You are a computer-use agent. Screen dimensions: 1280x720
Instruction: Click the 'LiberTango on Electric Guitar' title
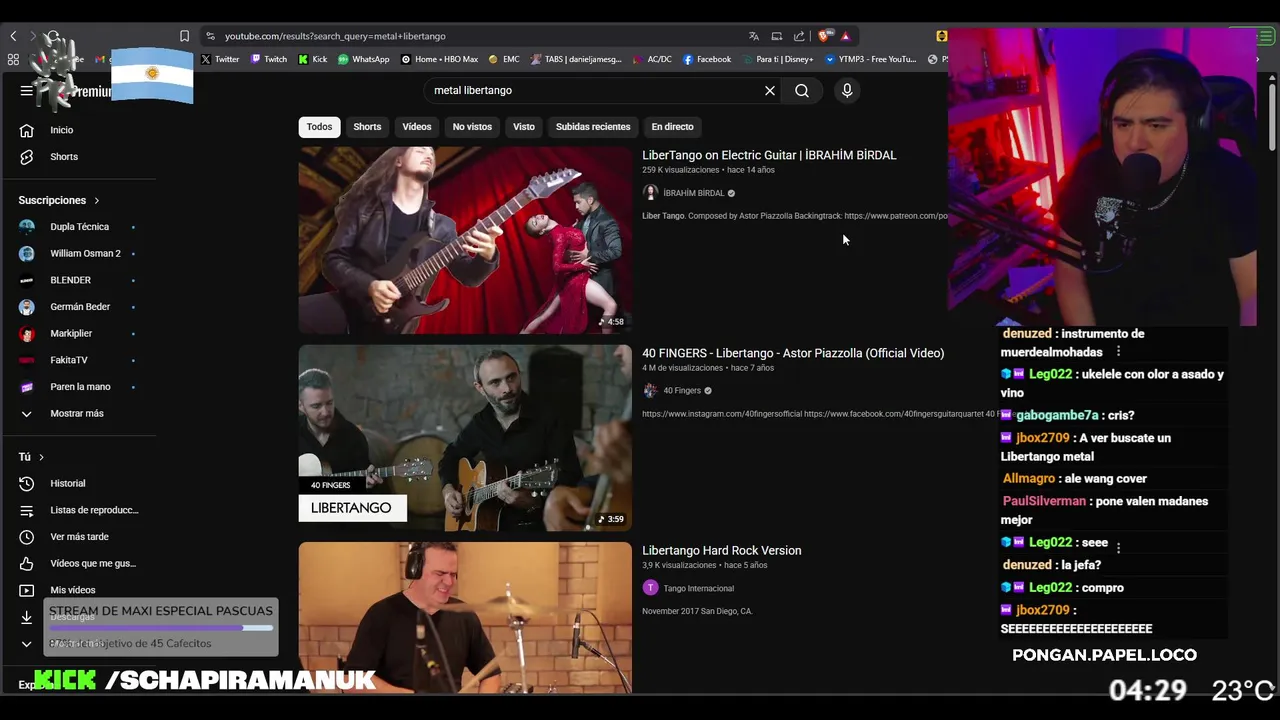[769, 155]
